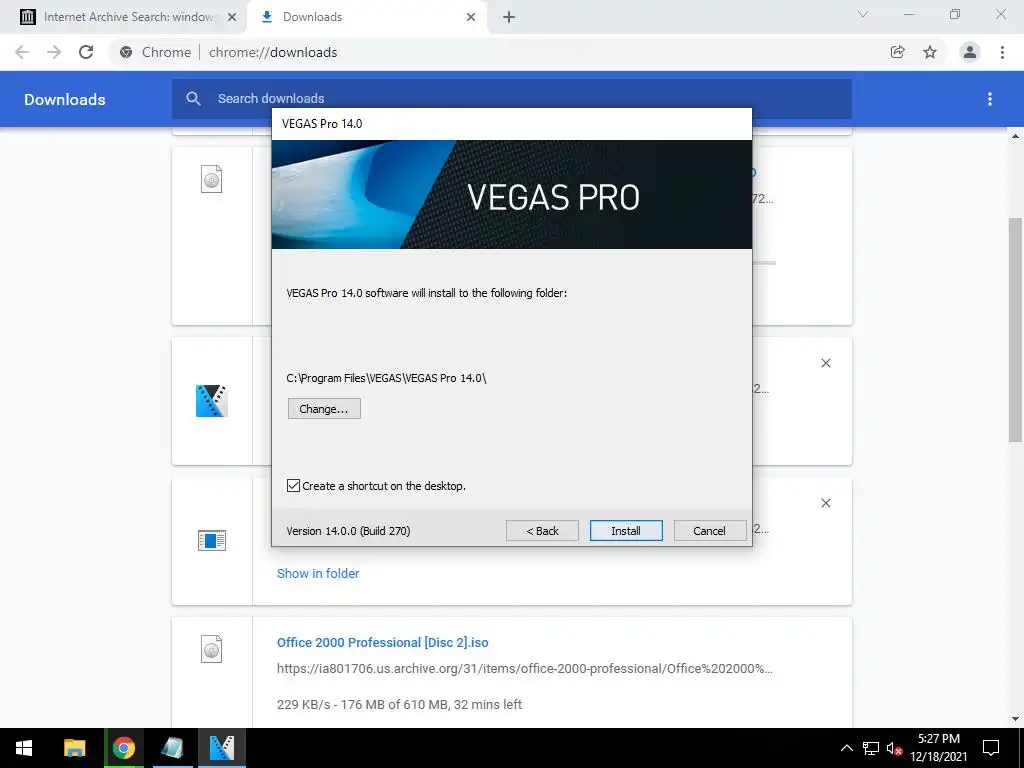Click the window-style file icon in downloads list
Screen dimensions: 1024x768
click(212, 540)
